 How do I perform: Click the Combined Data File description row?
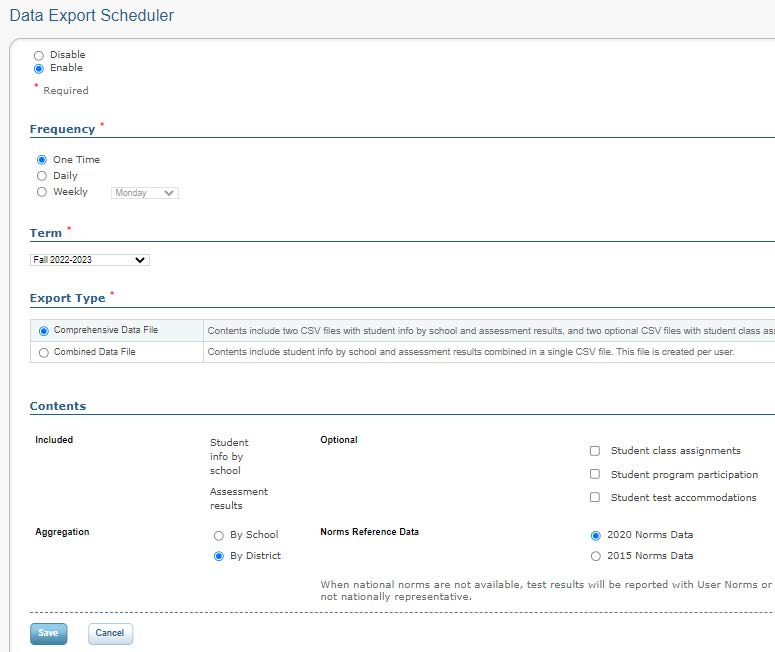(x=470, y=352)
